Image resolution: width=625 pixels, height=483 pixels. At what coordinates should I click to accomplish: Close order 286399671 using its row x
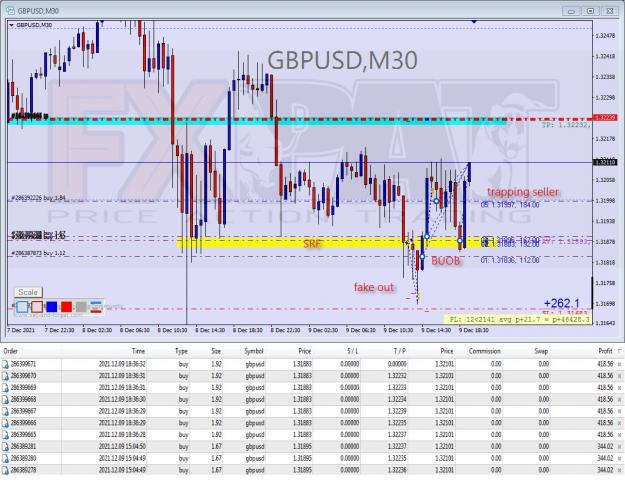[x=619, y=364]
